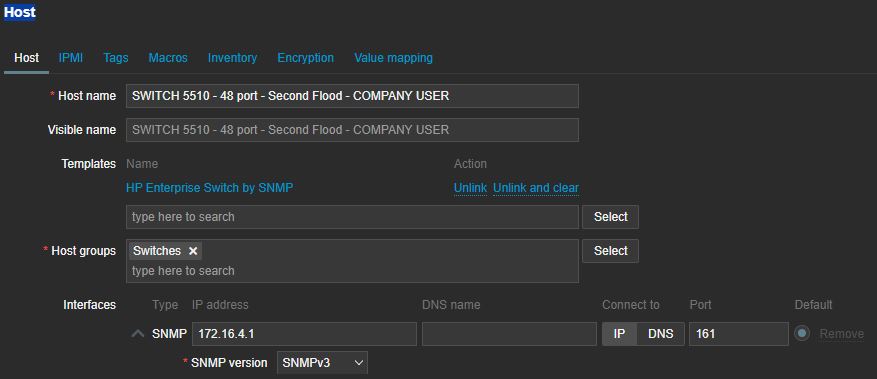Remove the Switches host group tag
The height and width of the screenshot is (379, 877).
[x=193, y=251]
